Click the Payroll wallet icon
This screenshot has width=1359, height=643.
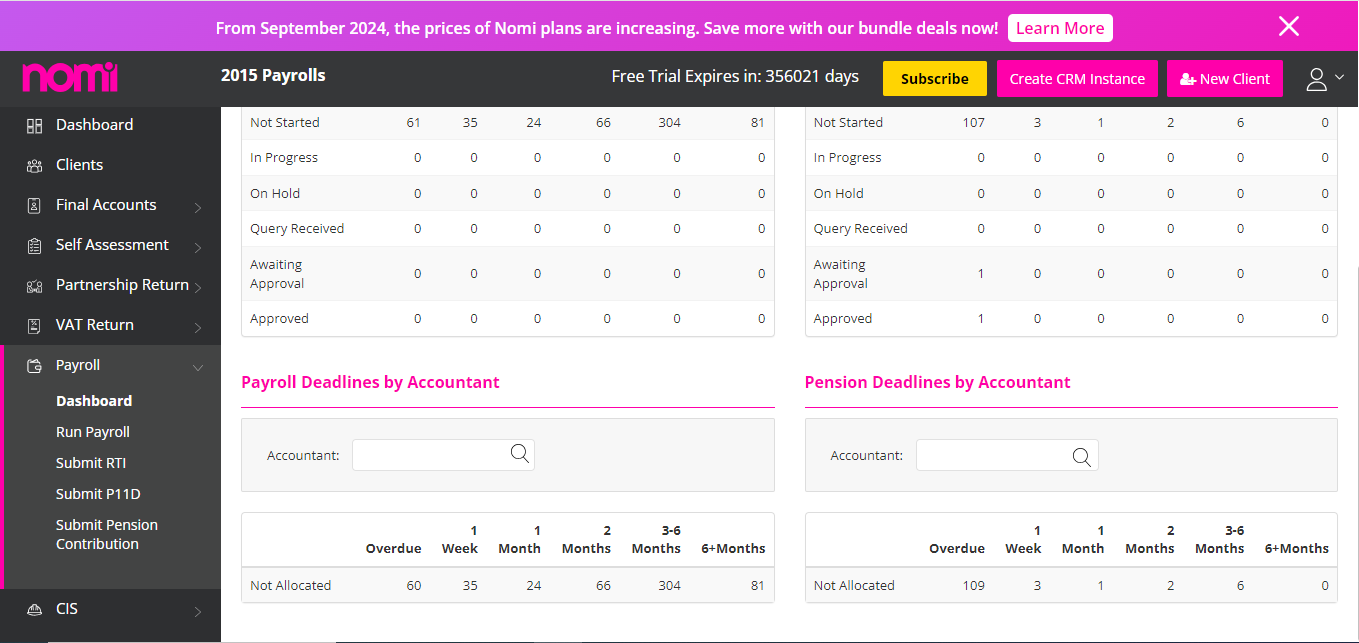tap(34, 366)
